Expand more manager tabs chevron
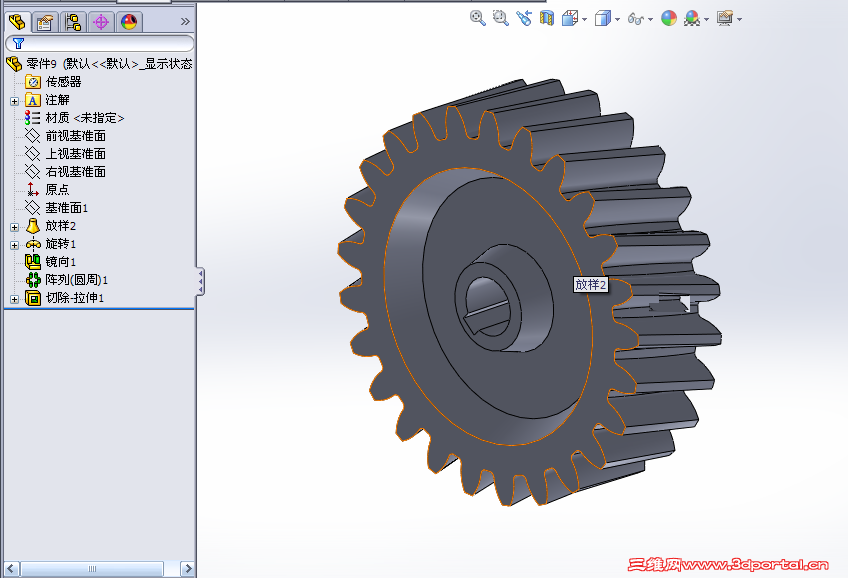 185,22
